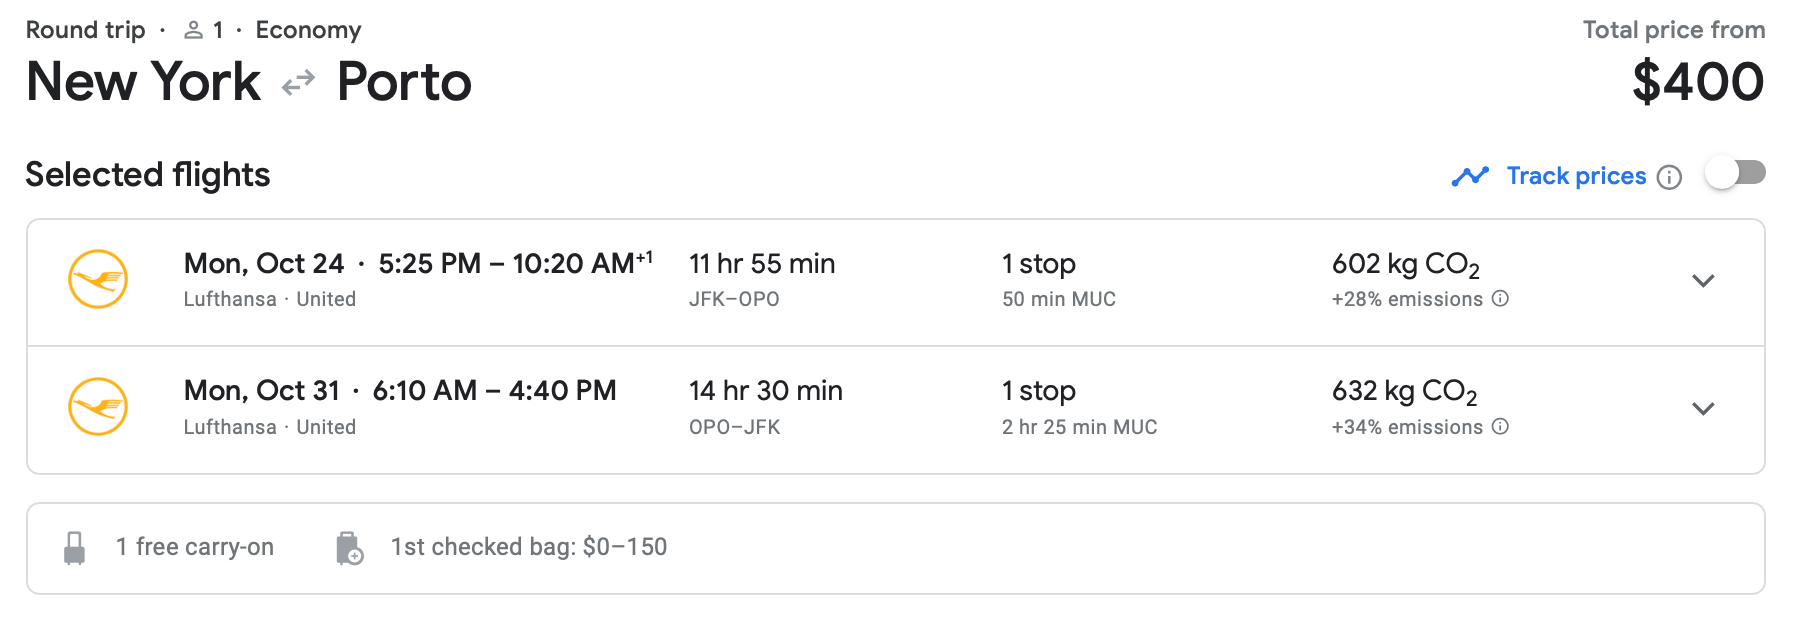Click the Selected flights heading
The height and width of the screenshot is (618, 1800).
[x=148, y=175]
